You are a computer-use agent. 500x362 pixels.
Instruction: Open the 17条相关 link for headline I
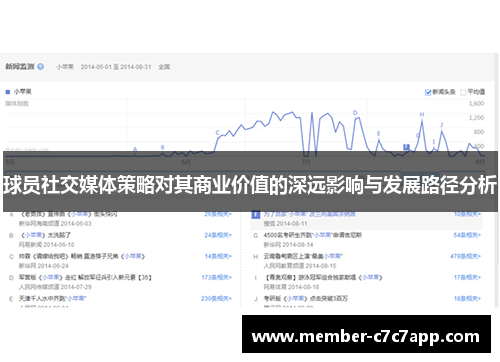[467, 277]
